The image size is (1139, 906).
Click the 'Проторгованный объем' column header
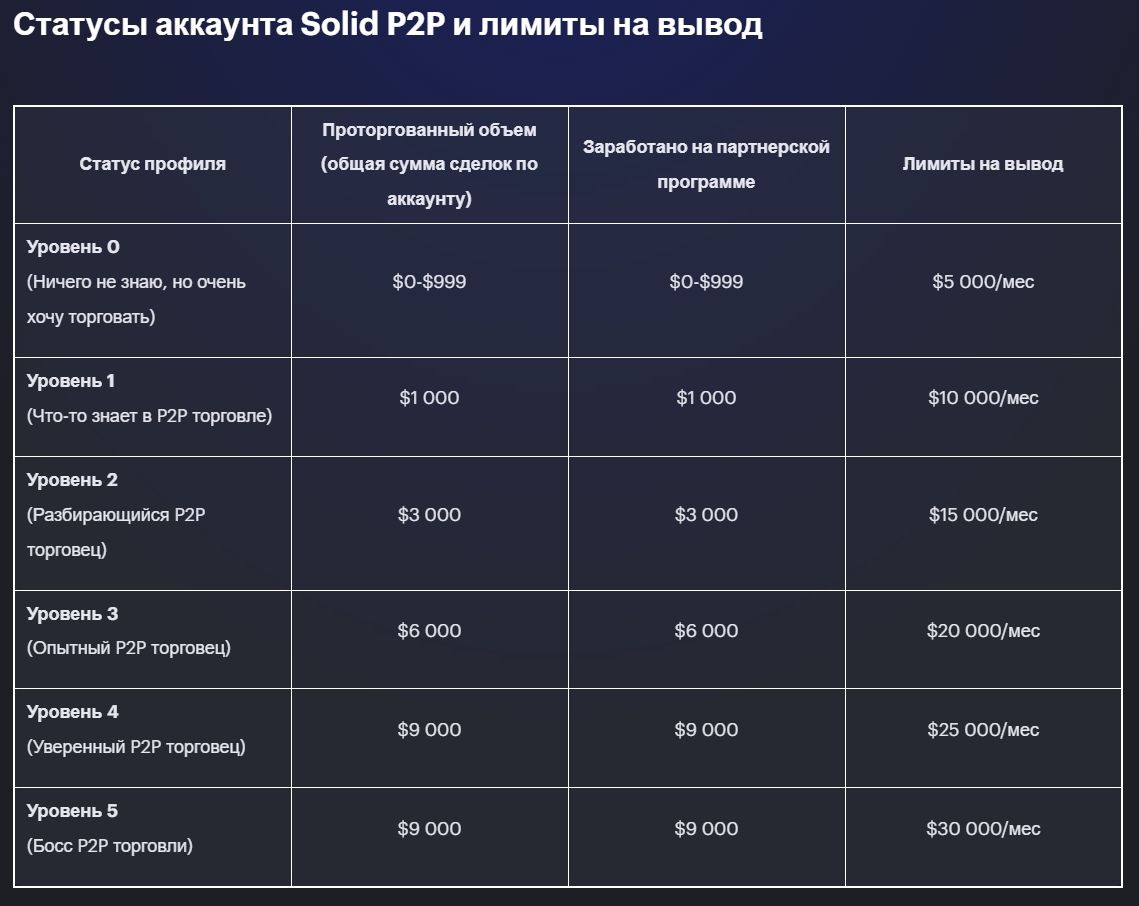pyautogui.click(x=429, y=164)
